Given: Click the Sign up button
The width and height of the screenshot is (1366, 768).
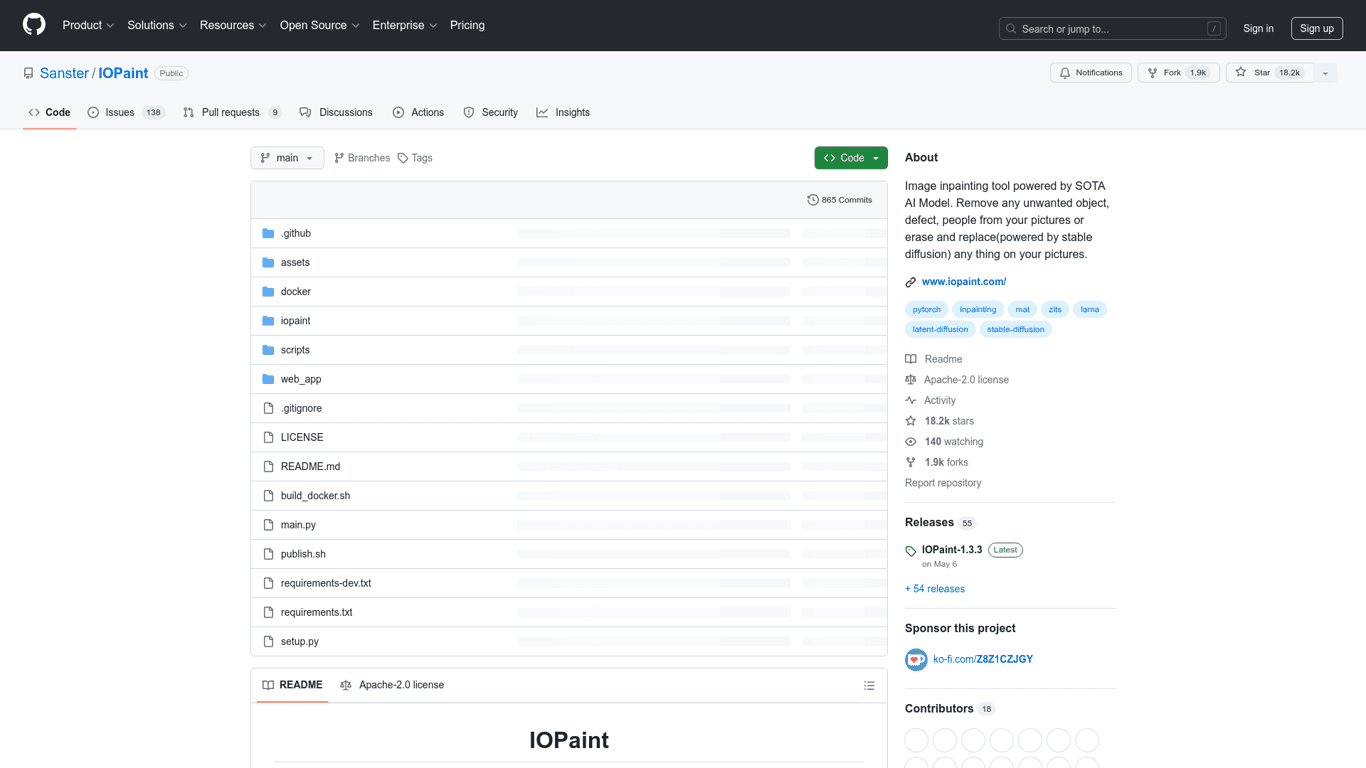Looking at the screenshot, I should click(1316, 29).
